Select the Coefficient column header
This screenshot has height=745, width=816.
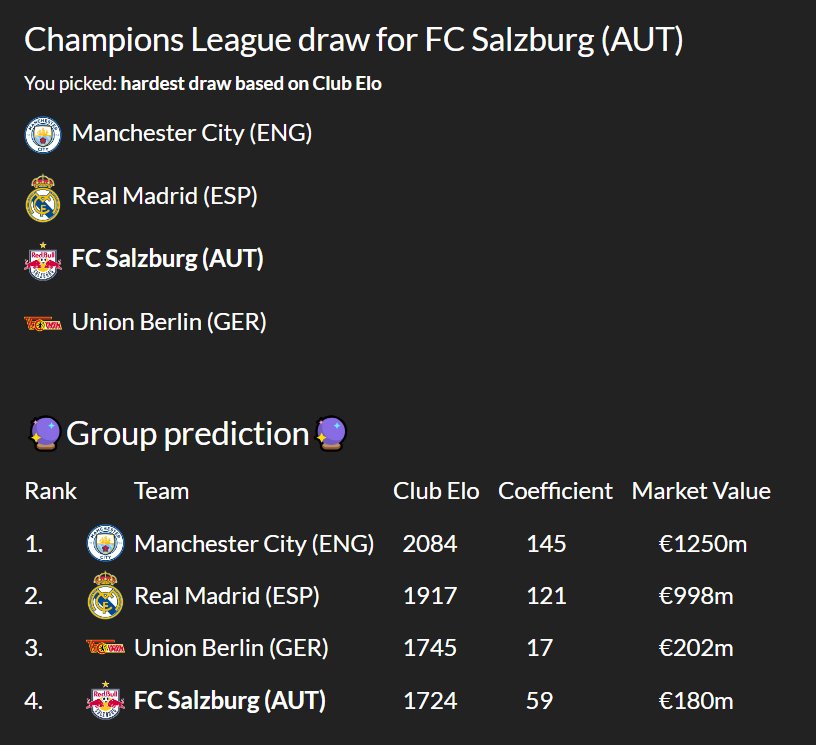pos(555,491)
